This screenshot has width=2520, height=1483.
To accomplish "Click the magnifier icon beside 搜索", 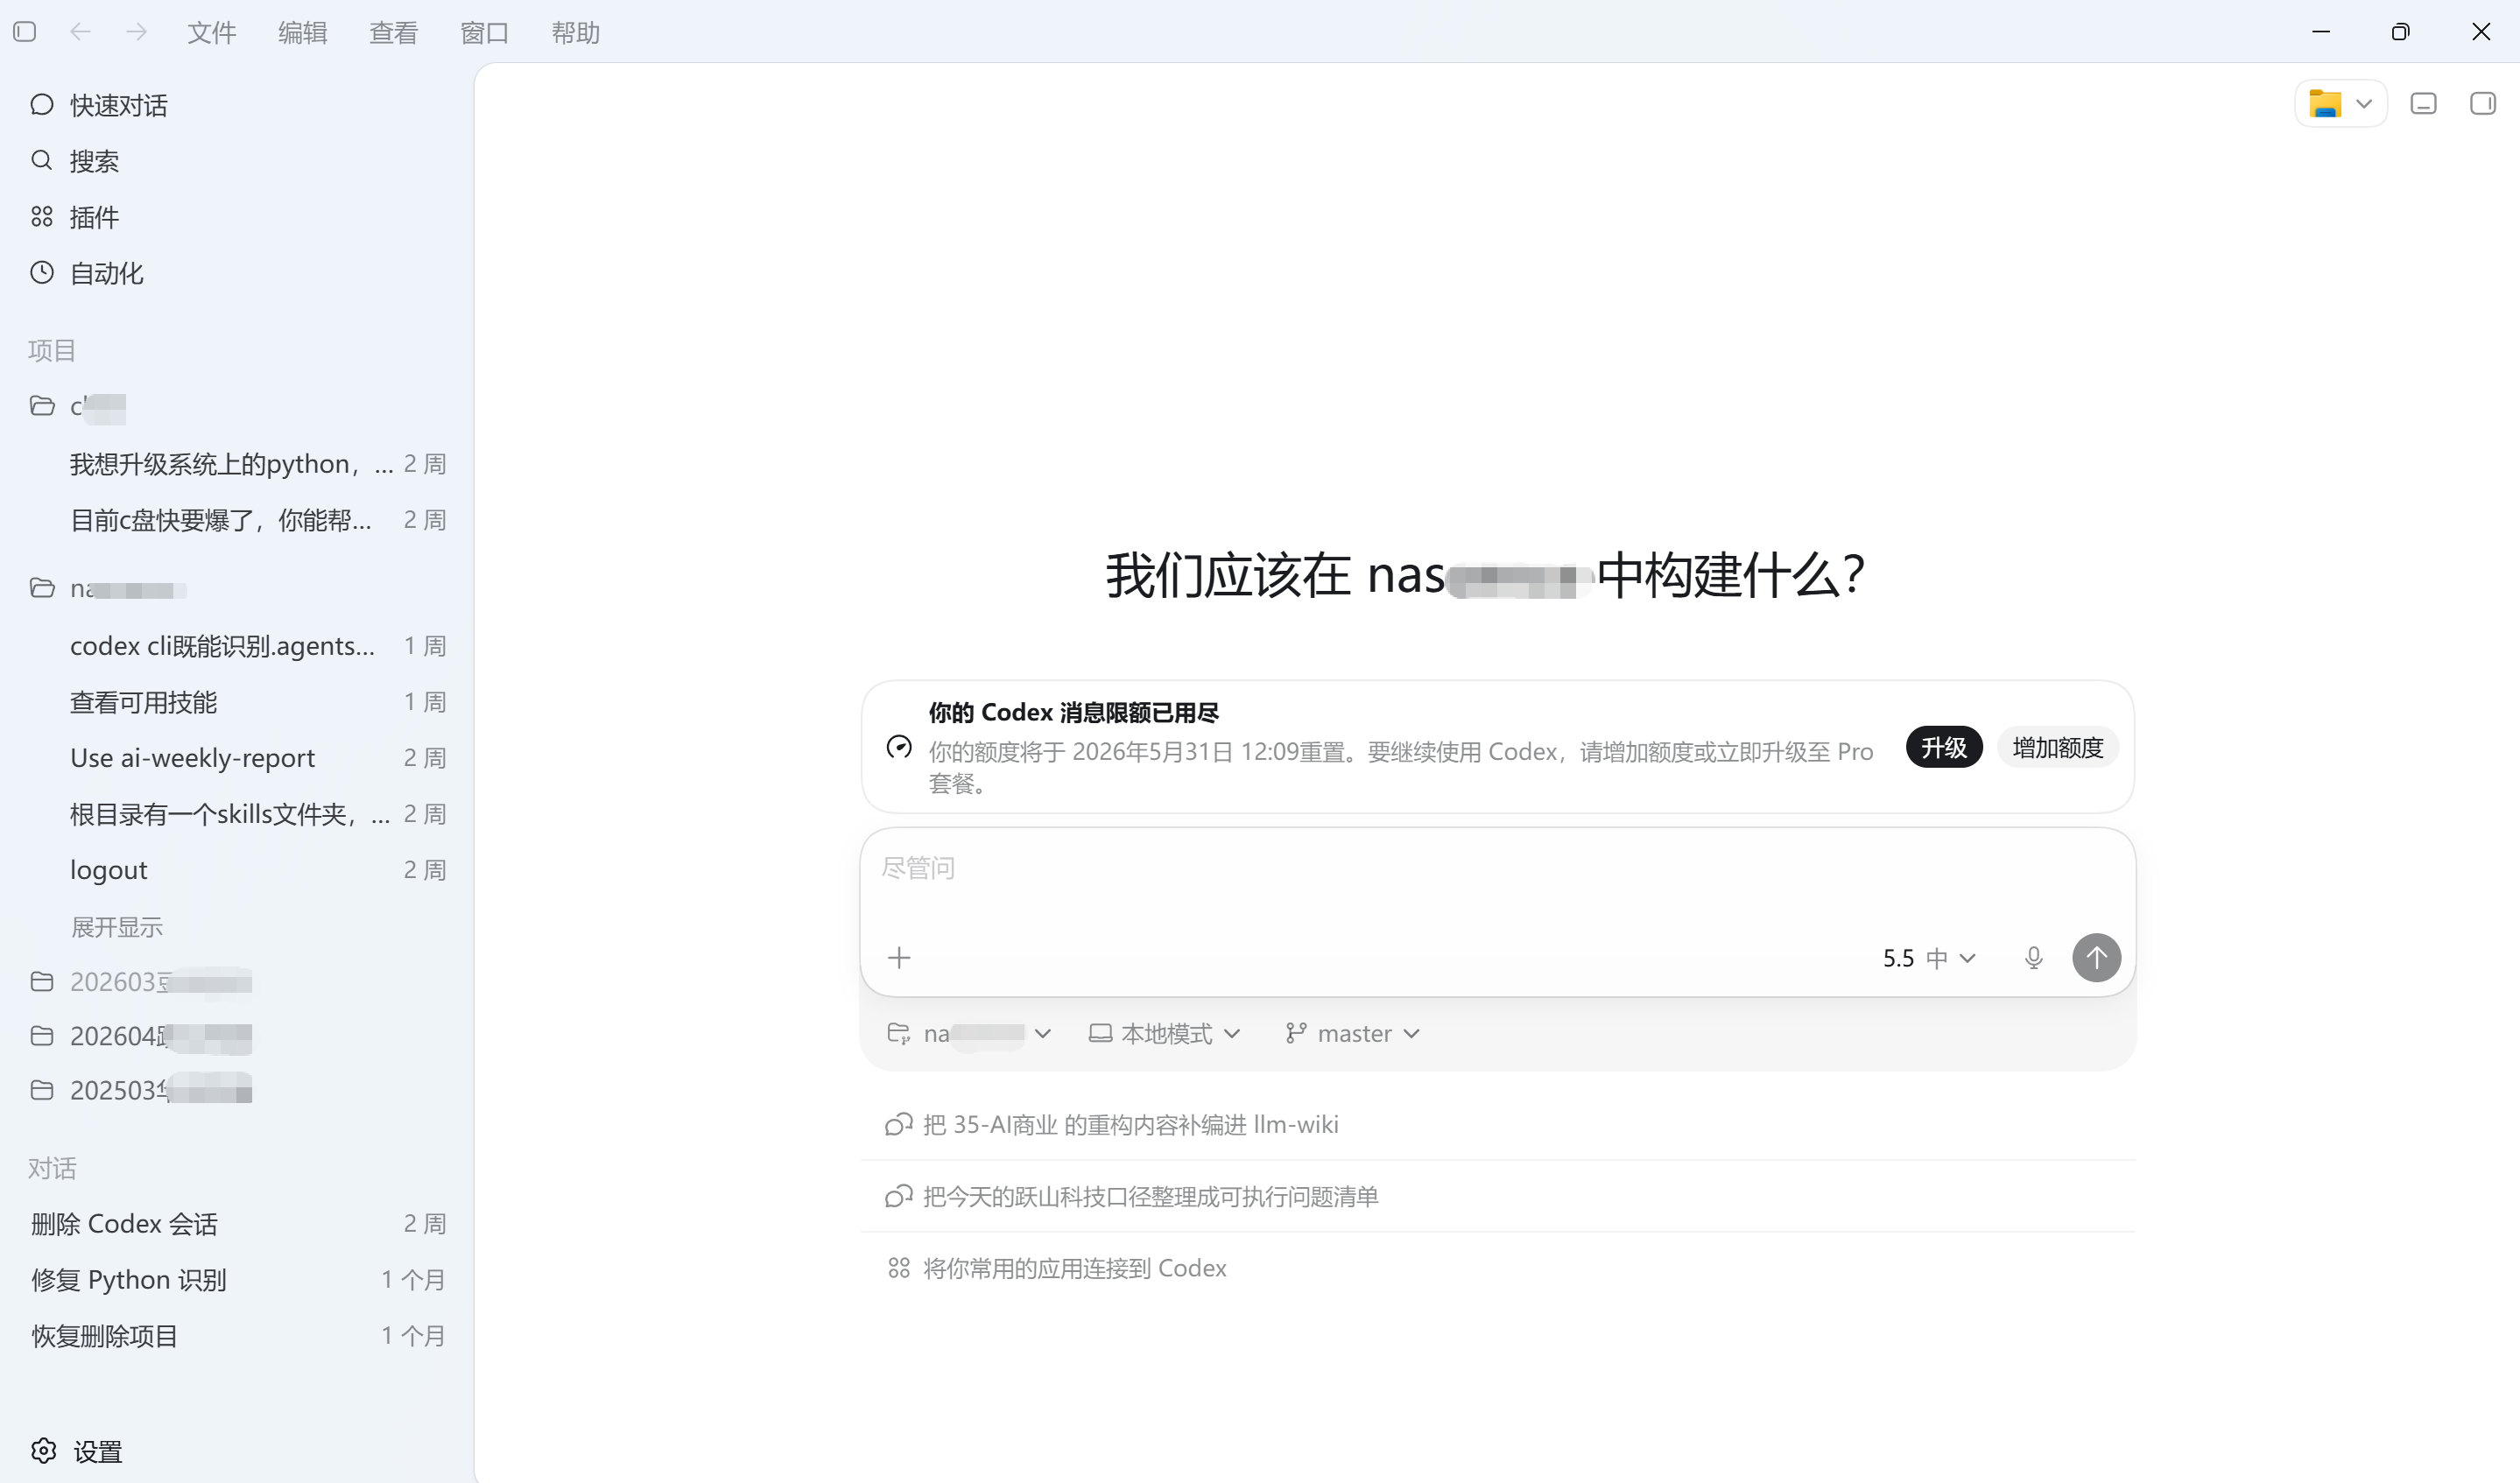I will coord(42,160).
